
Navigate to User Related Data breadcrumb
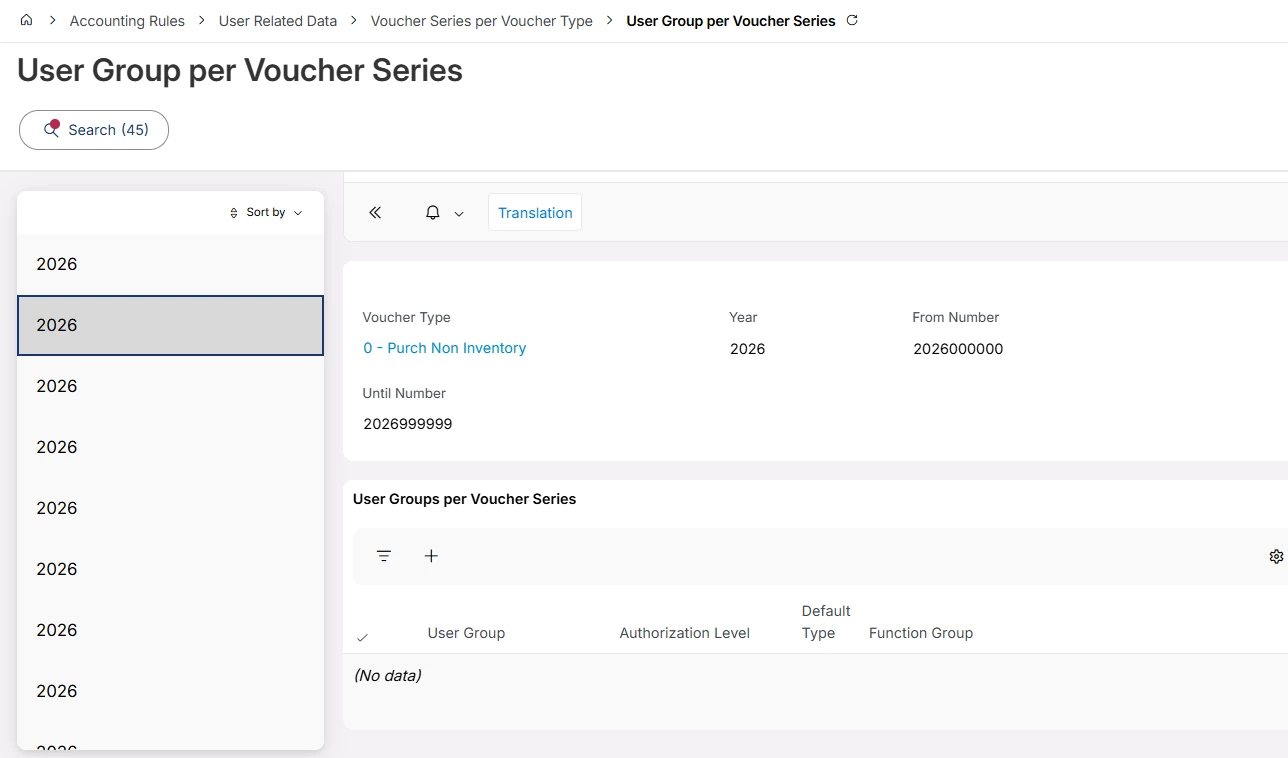click(278, 21)
